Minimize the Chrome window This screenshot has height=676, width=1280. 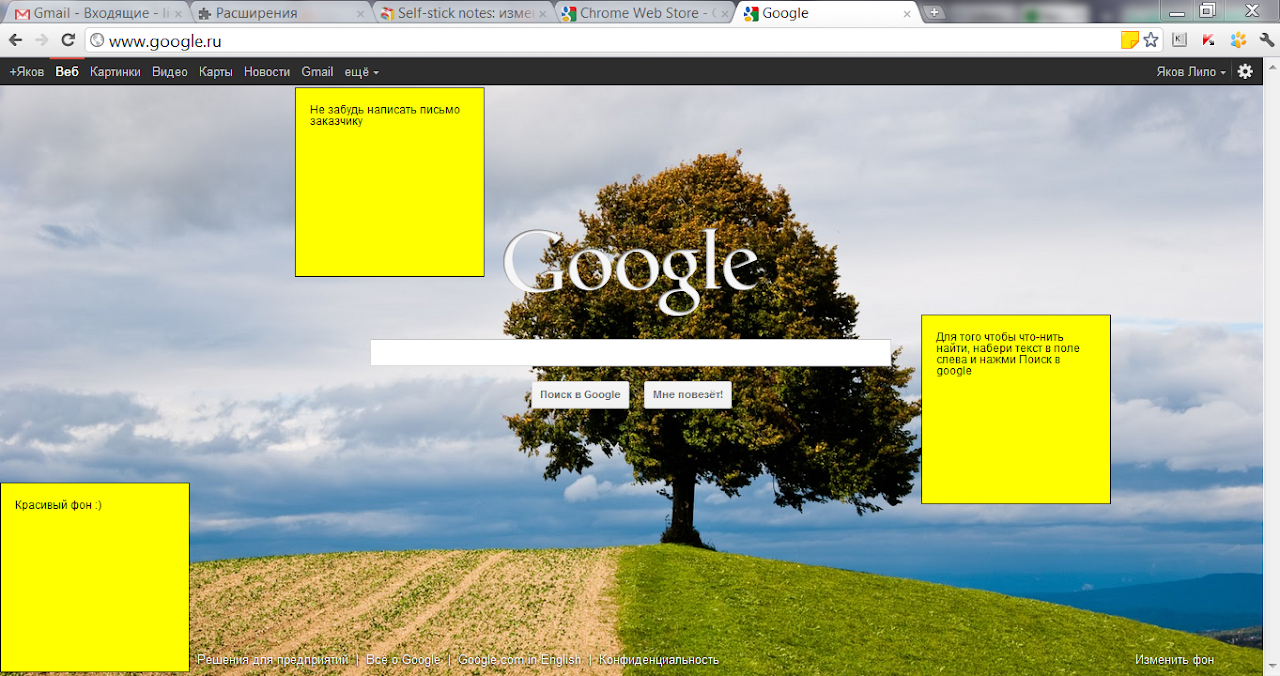coord(1177,10)
